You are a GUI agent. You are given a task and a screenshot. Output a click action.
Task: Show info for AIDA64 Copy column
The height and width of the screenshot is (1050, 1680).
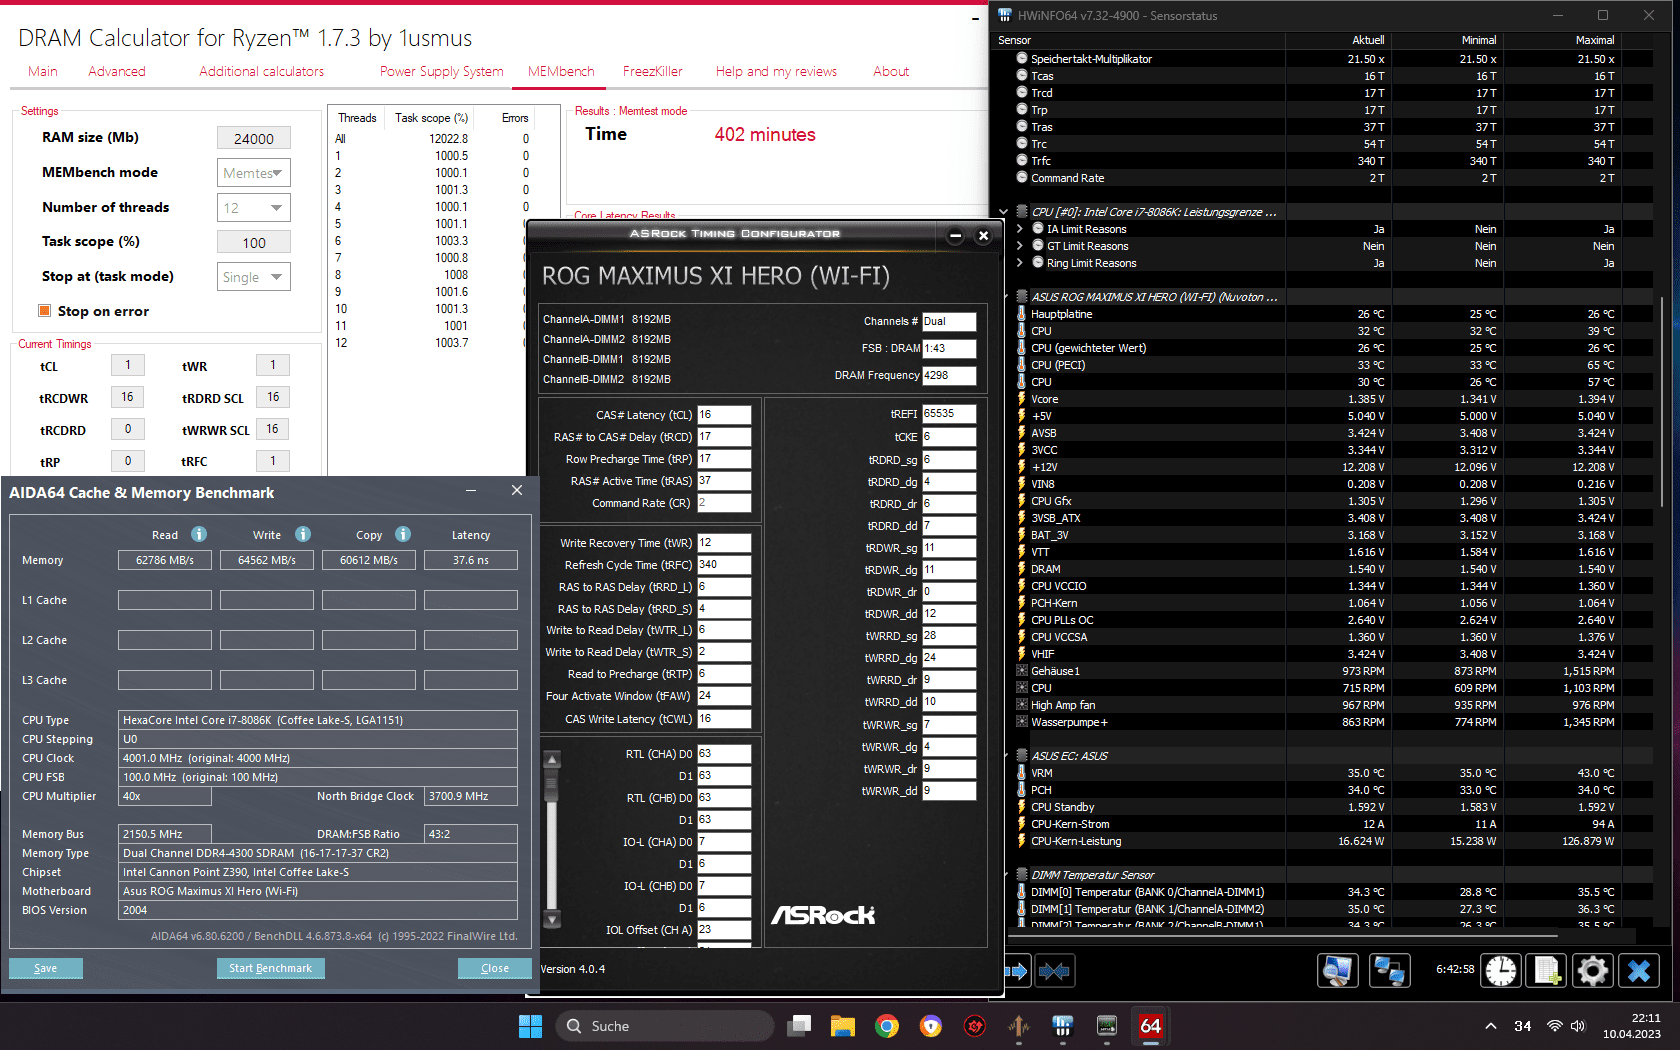tap(403, 534)
